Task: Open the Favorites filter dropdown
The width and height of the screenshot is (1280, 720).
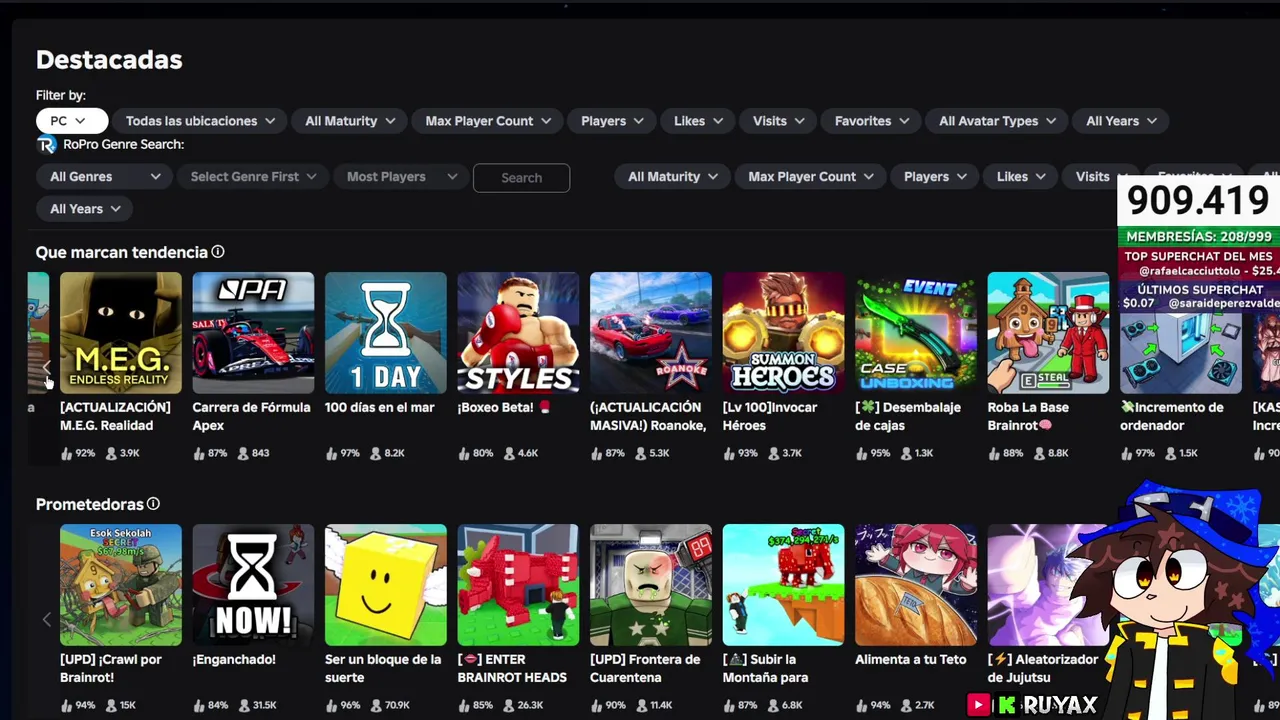Action: point(871,121)
